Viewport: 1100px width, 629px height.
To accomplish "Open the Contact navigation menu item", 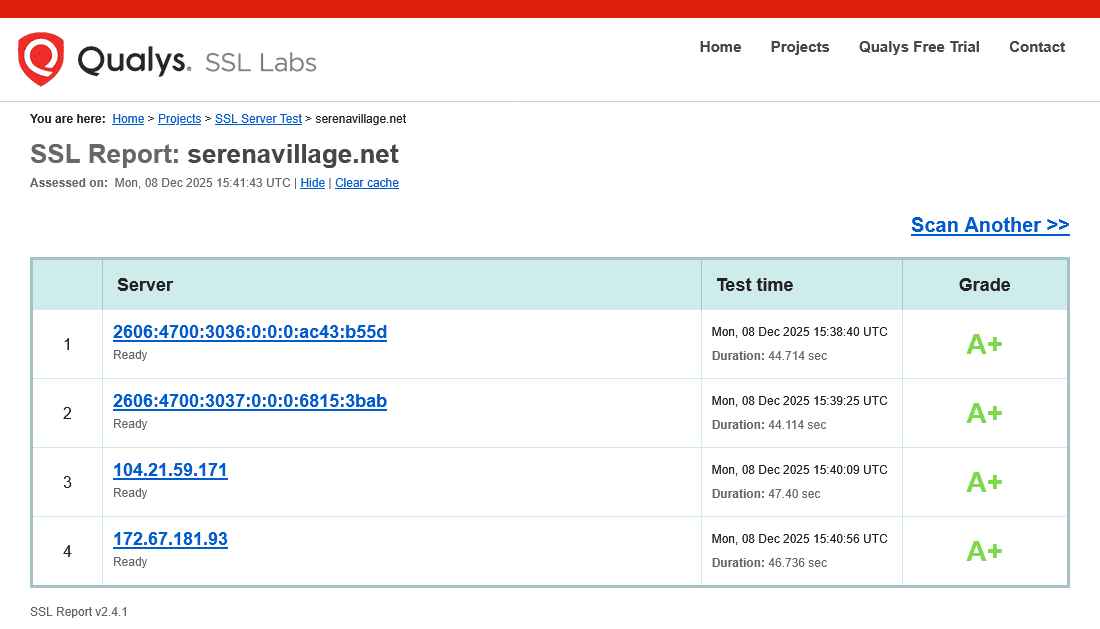I will click(1037, 47).
